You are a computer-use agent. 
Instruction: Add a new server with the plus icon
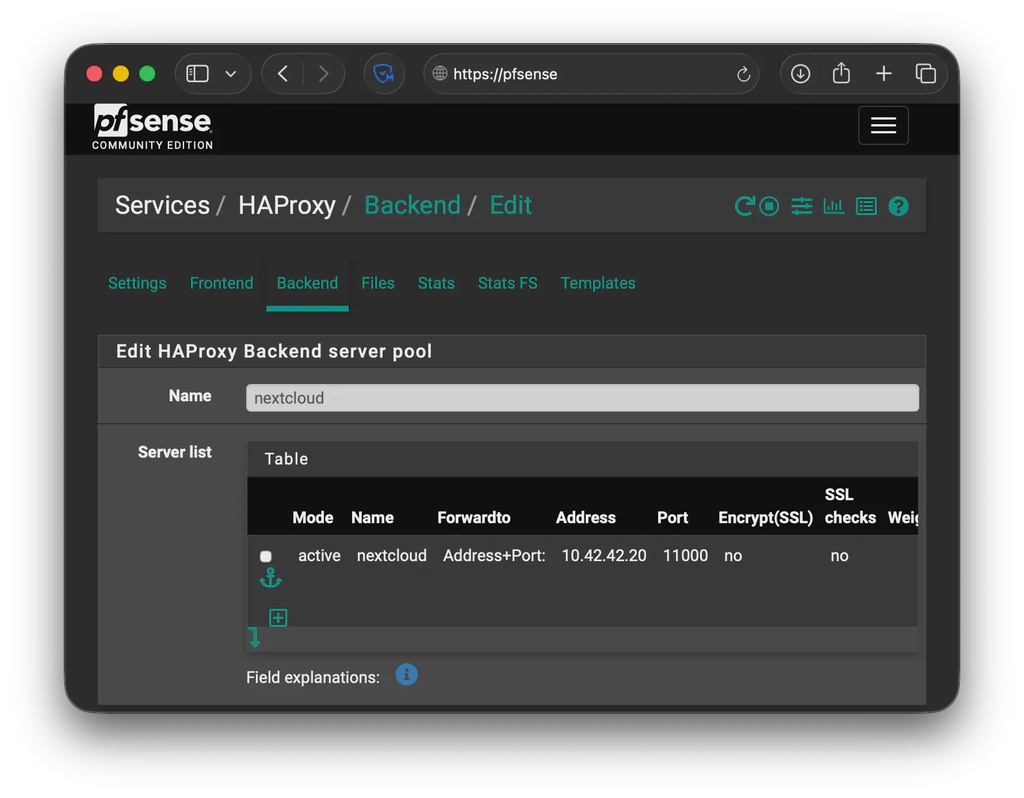(x=277, y=617)
